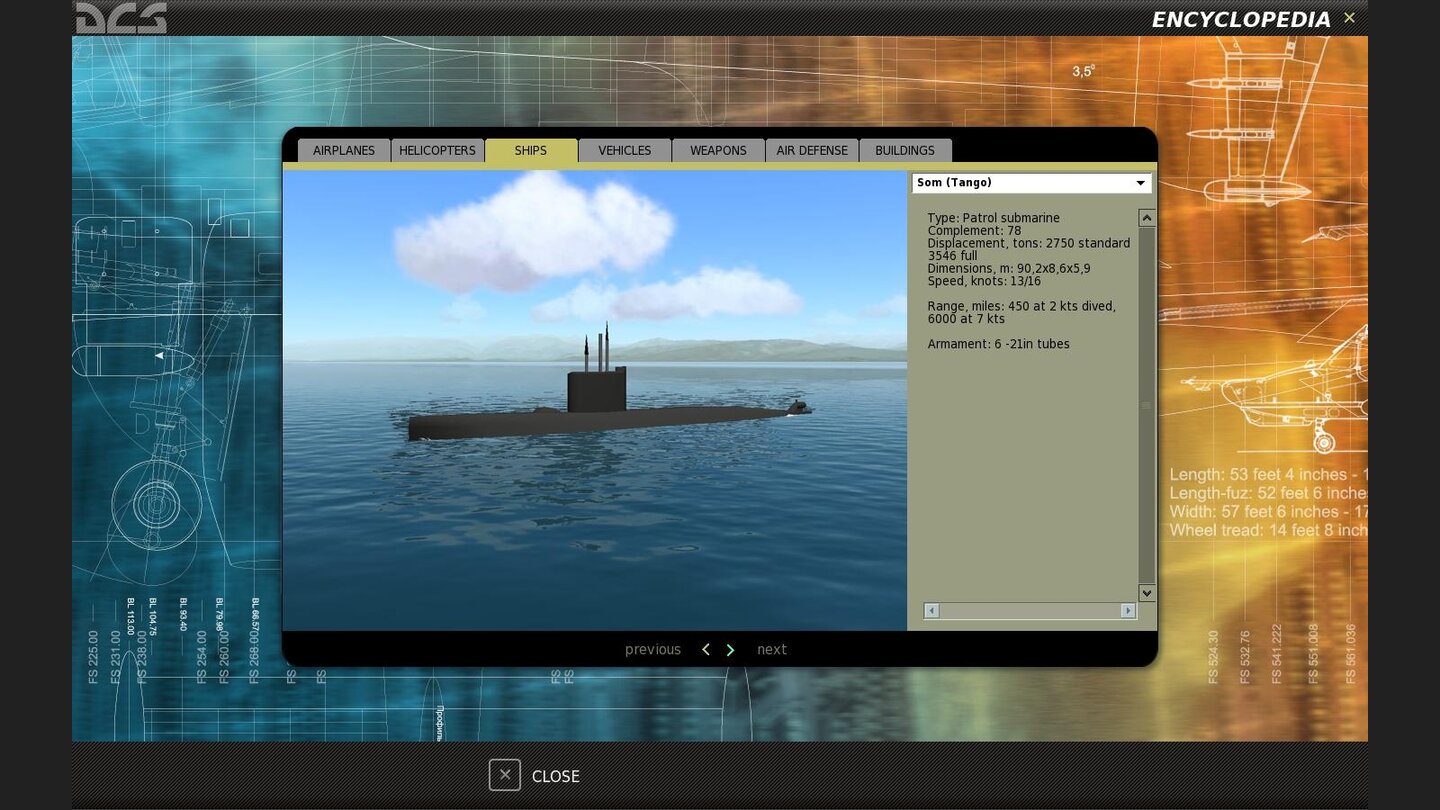Click the green next arrow icon
Image resolution: width=1440 pixels, height=810 pixels.
[x=730, y=650]
